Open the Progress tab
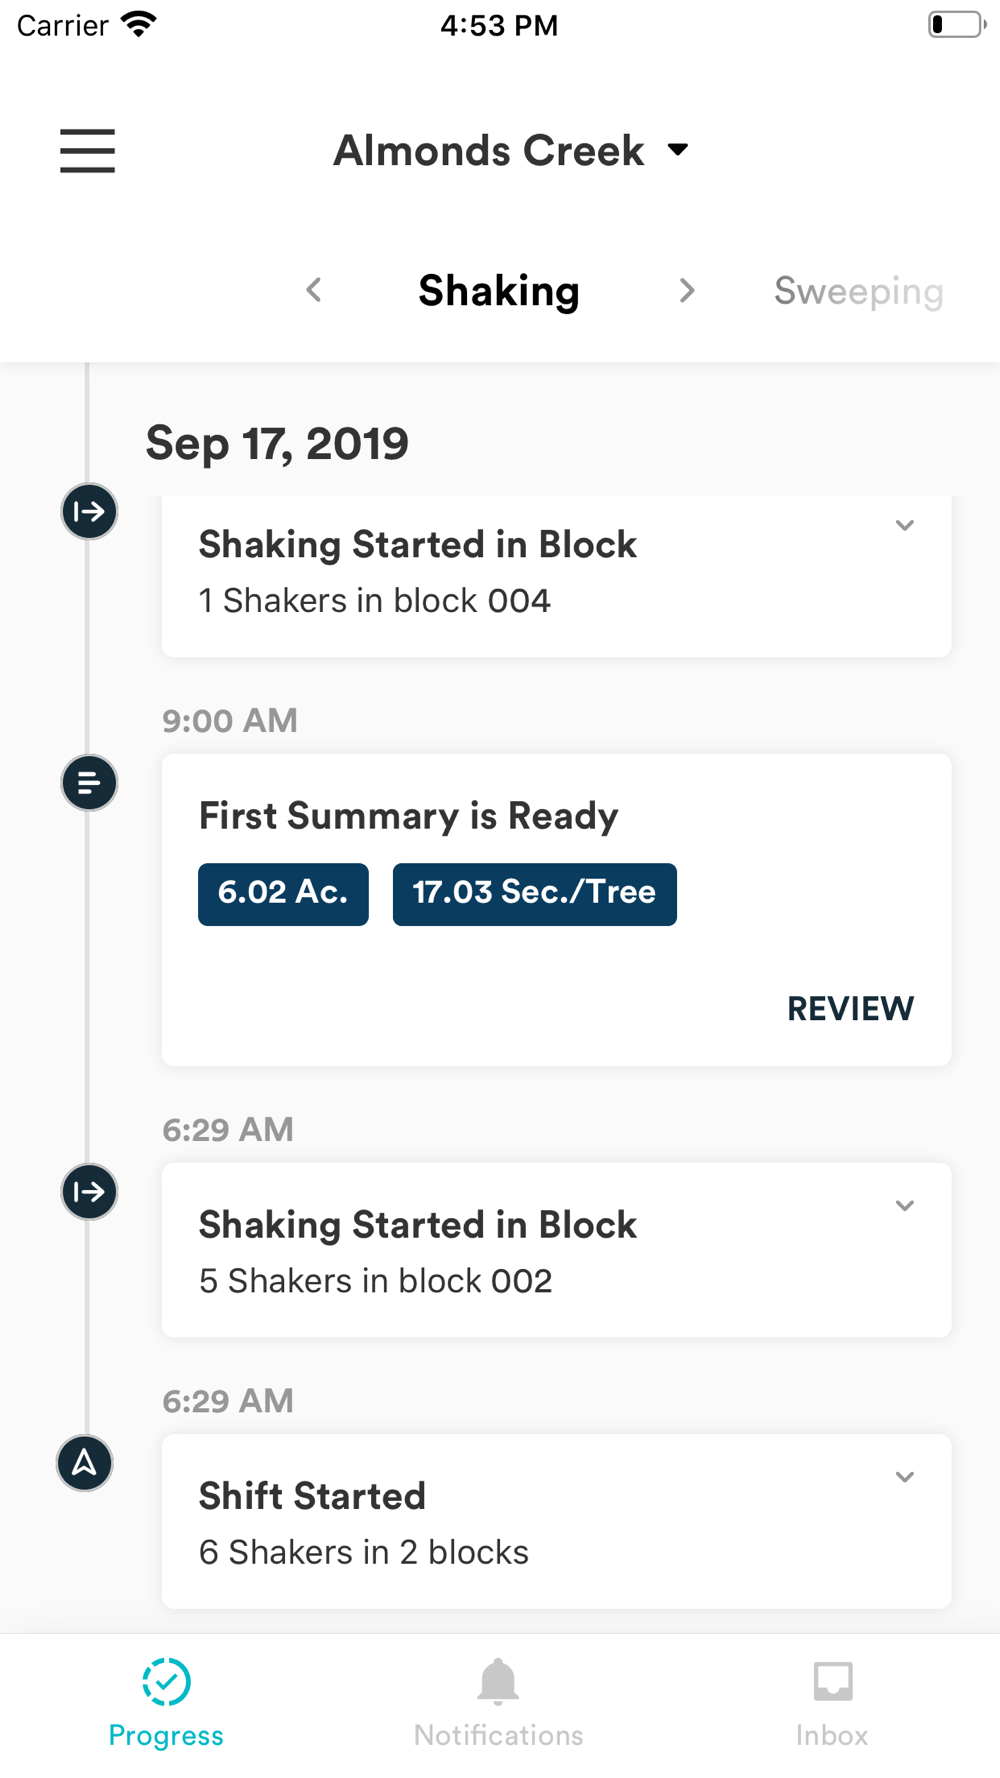This screenshot has height=1778, width=1000. [x=166, y=1704]
